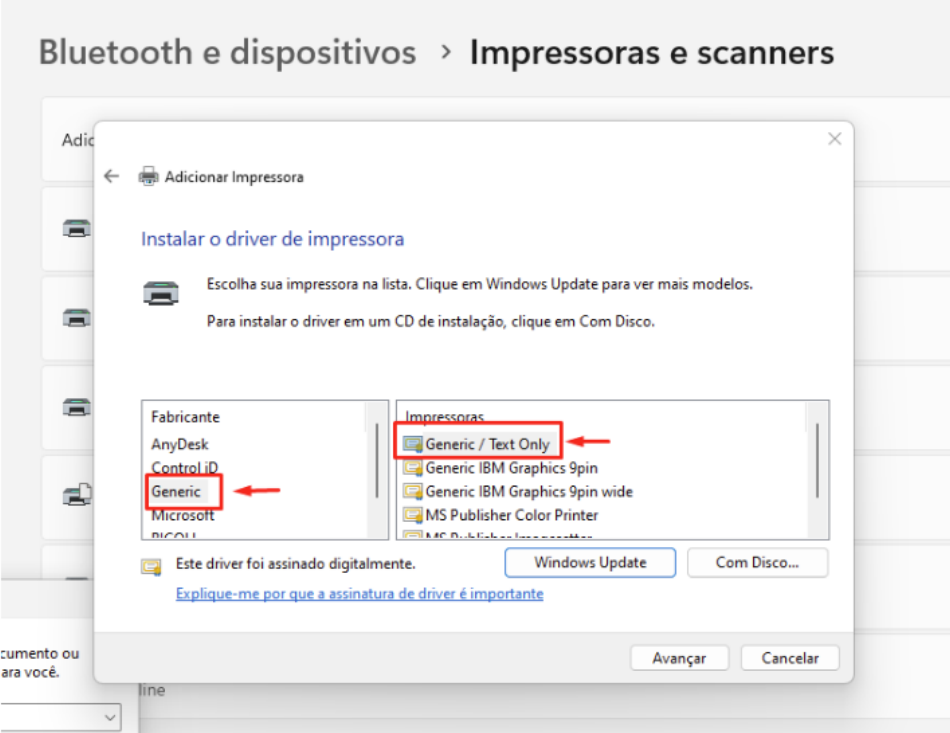
Task: Select AnyDesk in the Fabricante list
Action: [x=180, y=444]
